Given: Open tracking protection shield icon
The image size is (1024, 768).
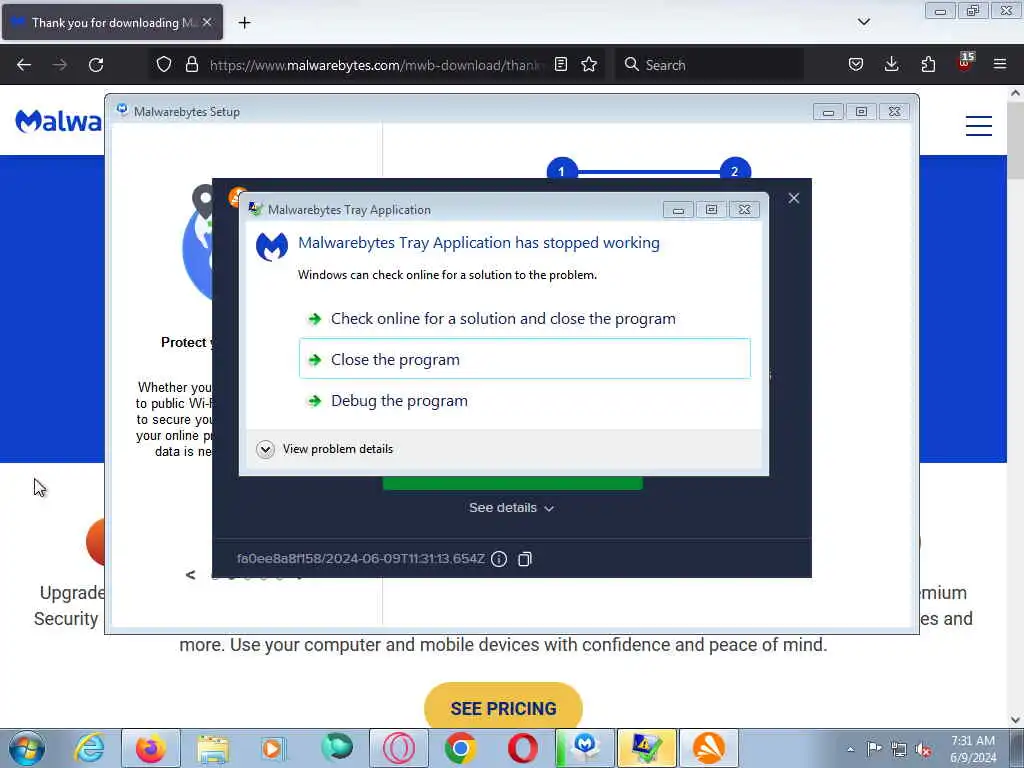Looking at the screenshot, I should pyautogui.click(x=164, y=64).
